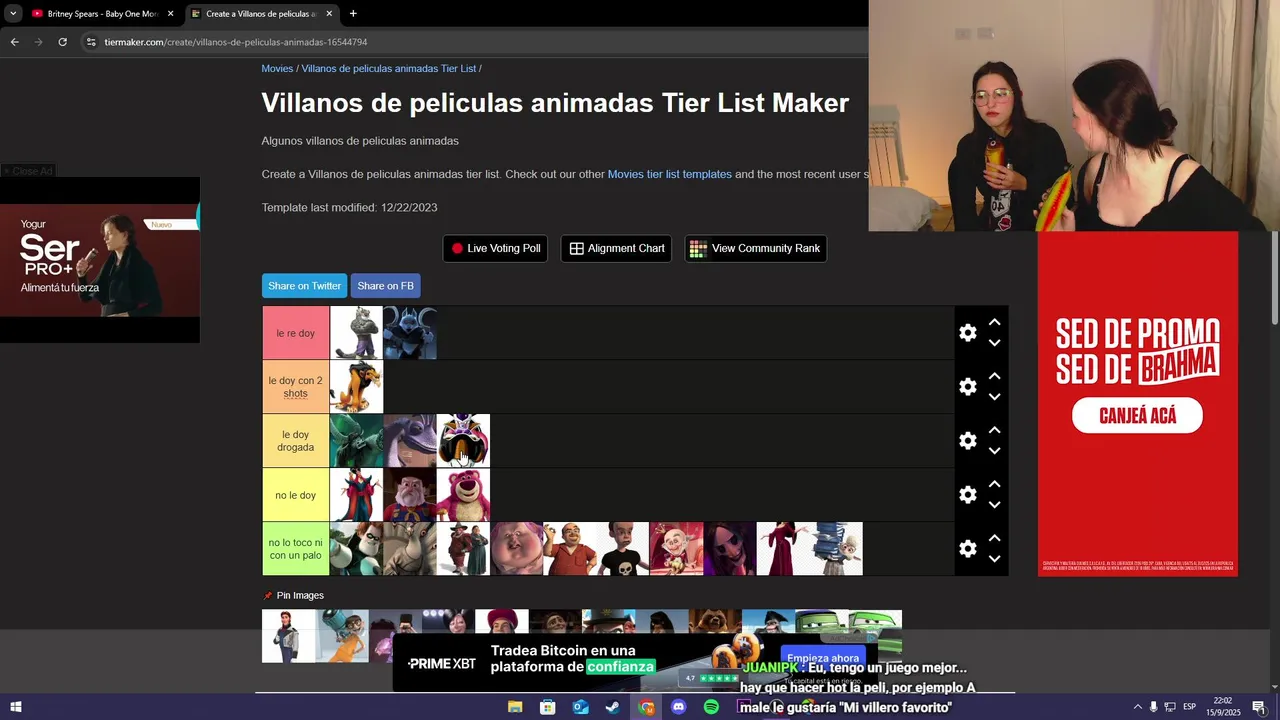The width and height of the screenshot is (1280, 720).
Task: Move 'no lo toco ni con un palo' row up
Action: [994, 538]
